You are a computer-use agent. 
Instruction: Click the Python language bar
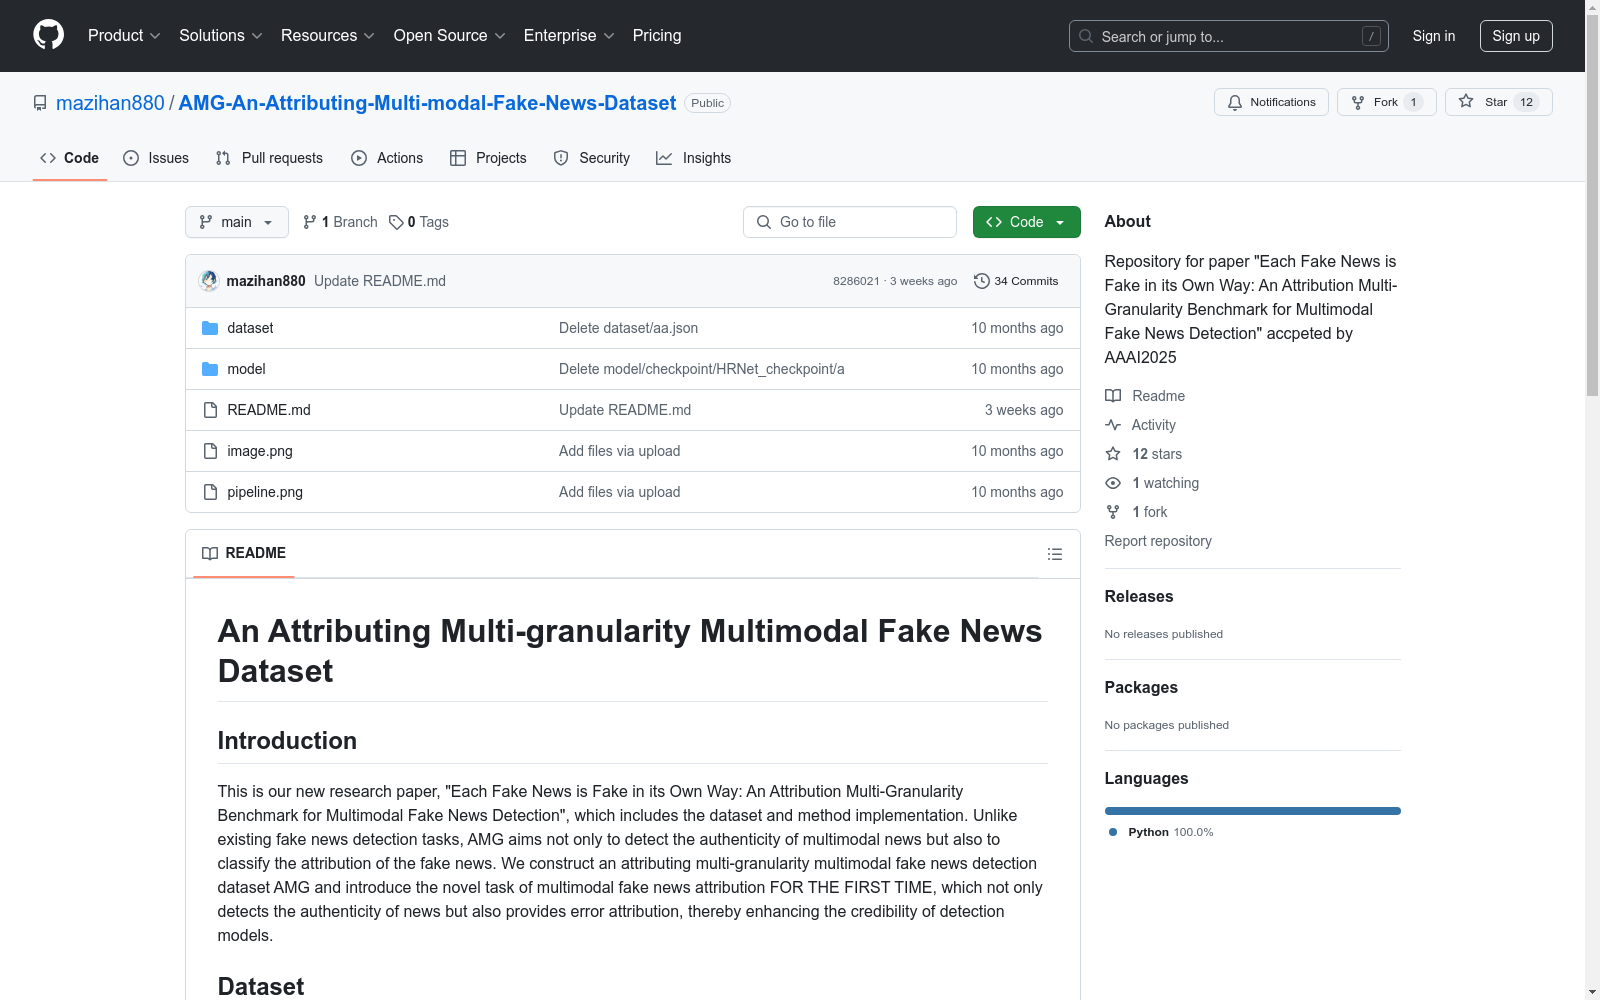point(1253,811)
